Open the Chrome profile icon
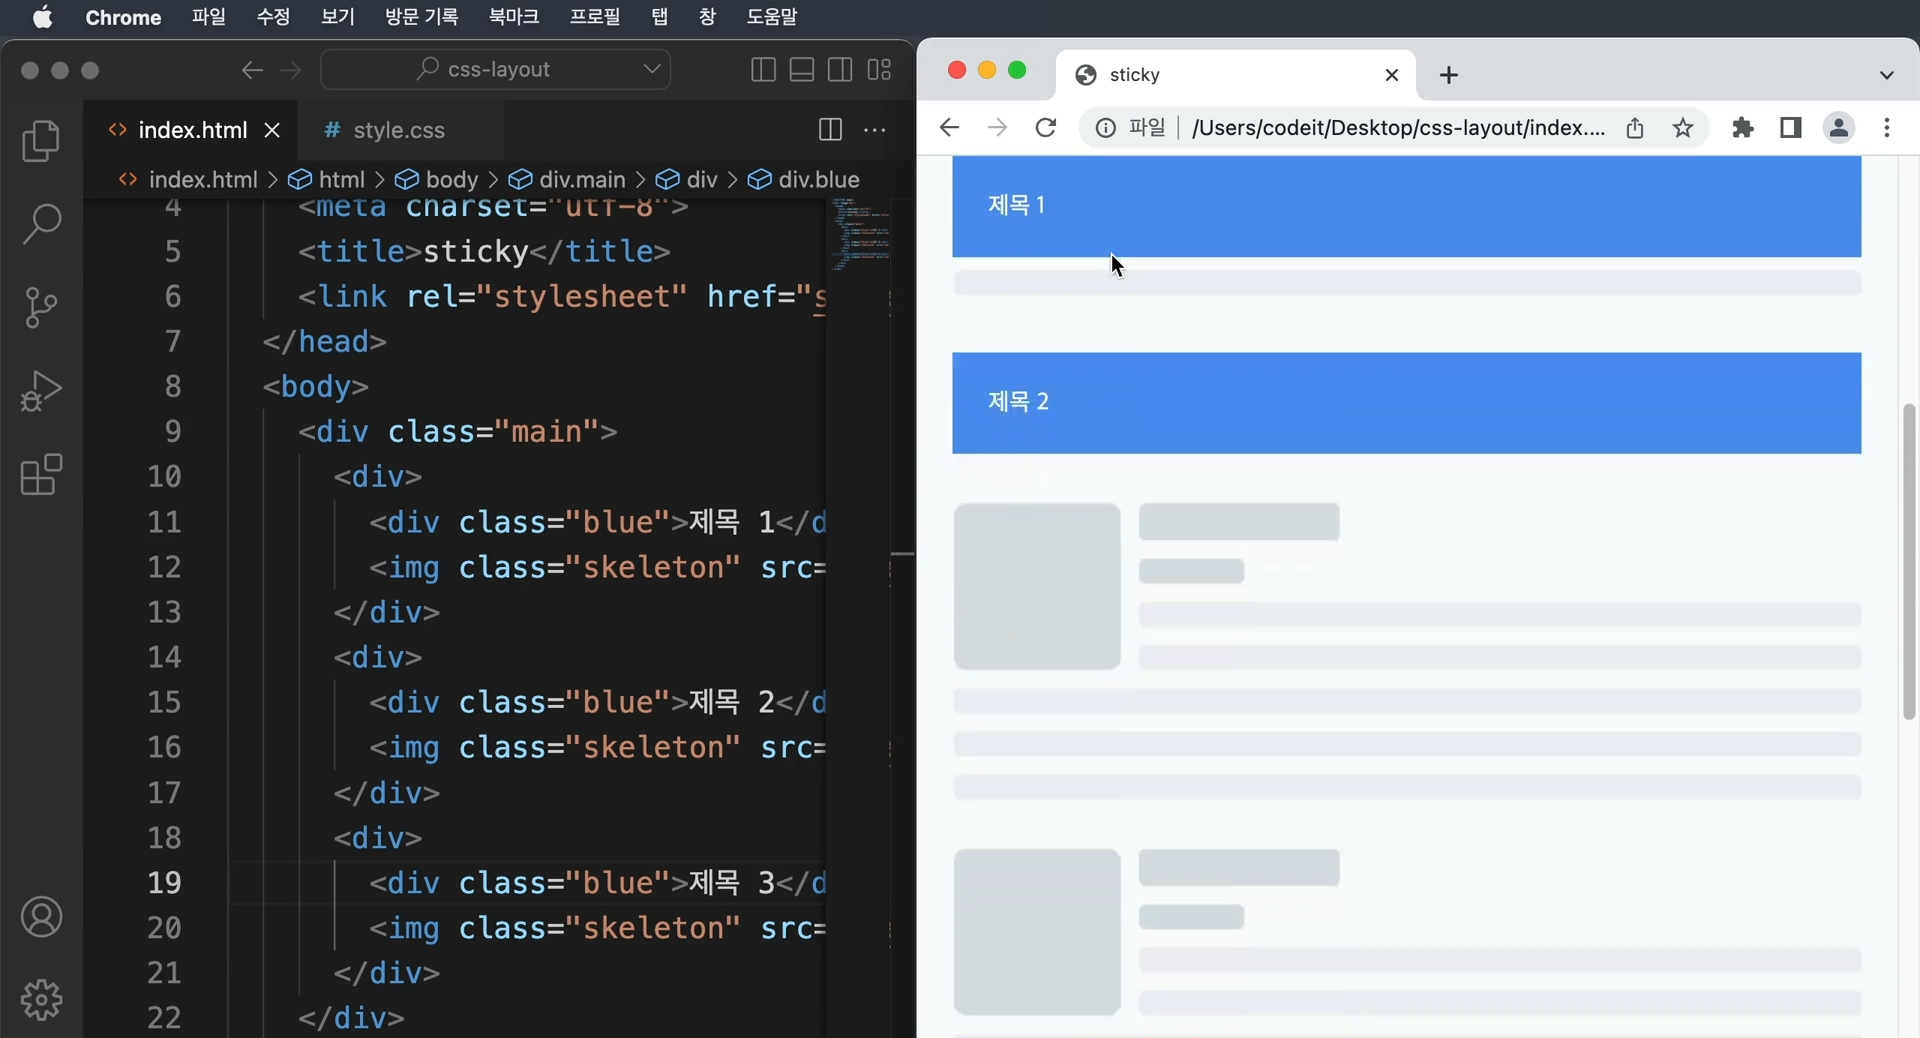1920x1038 pixels. [x=1839, y=128]
